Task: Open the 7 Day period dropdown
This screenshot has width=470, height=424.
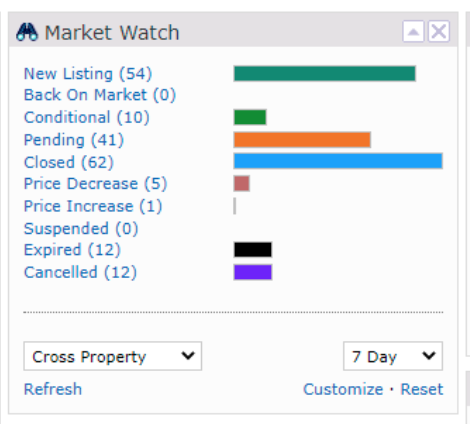Action: 393,356
